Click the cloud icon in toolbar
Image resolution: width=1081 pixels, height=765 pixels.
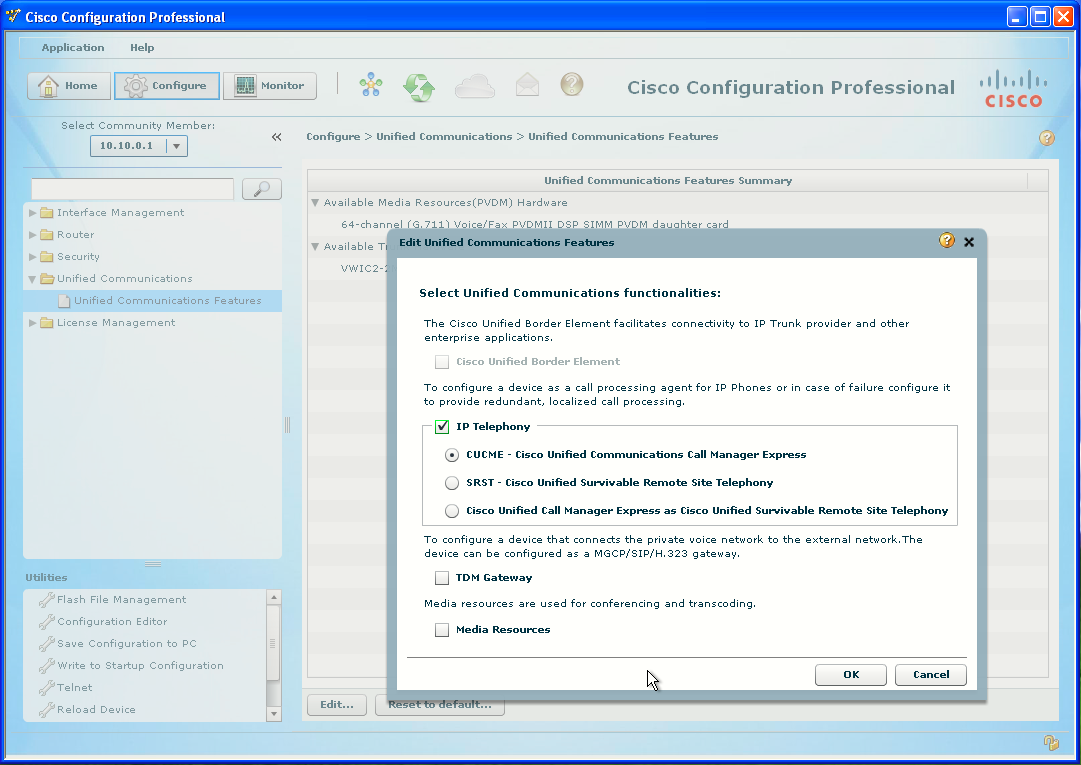[475, 86]
